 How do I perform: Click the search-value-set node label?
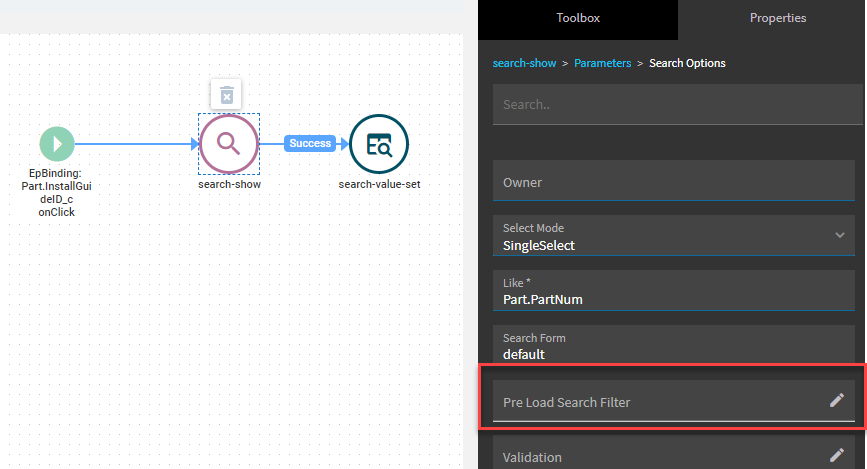click(379, 185)
